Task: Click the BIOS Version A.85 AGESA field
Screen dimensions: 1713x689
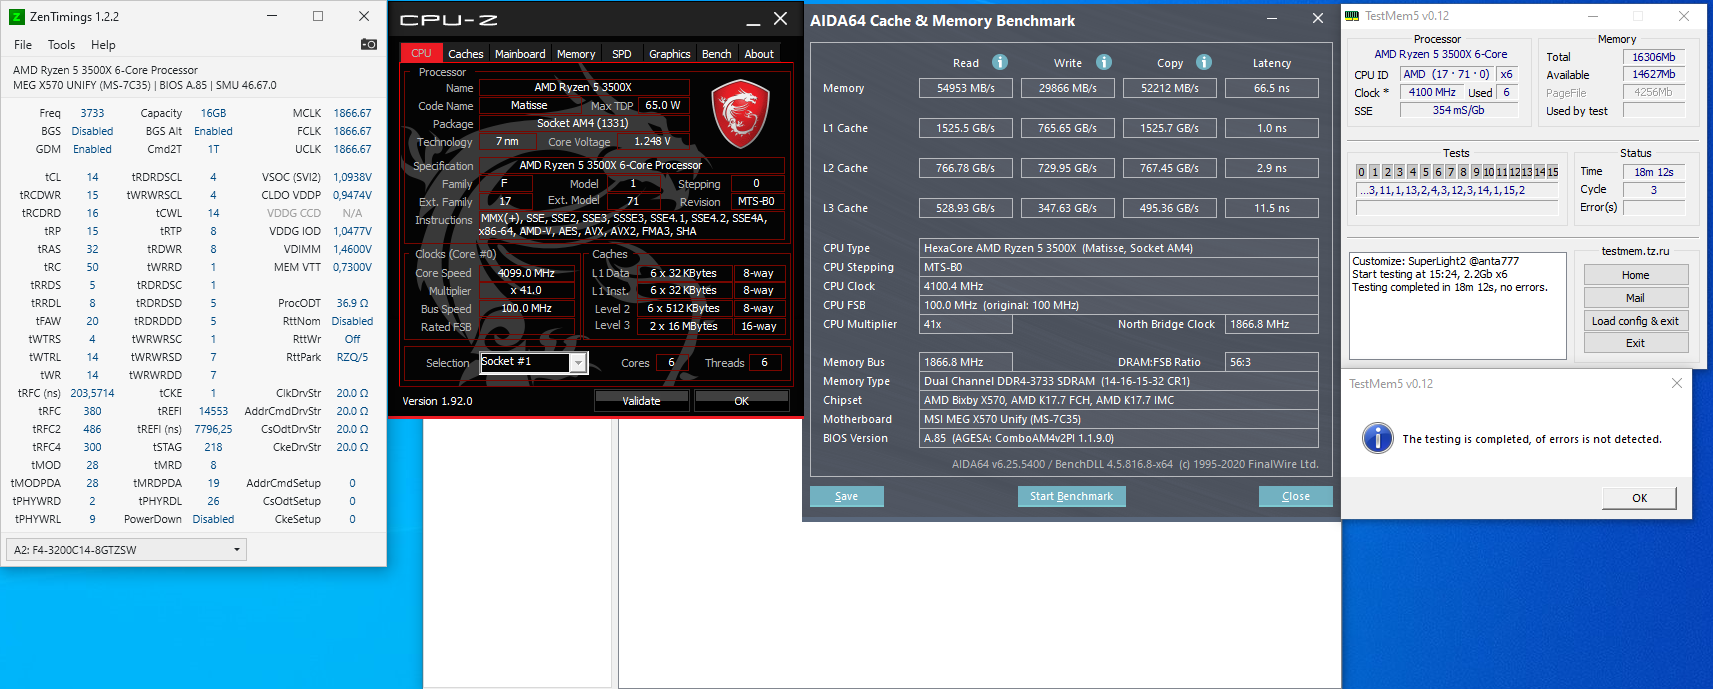Action: tap(1118, 438)
